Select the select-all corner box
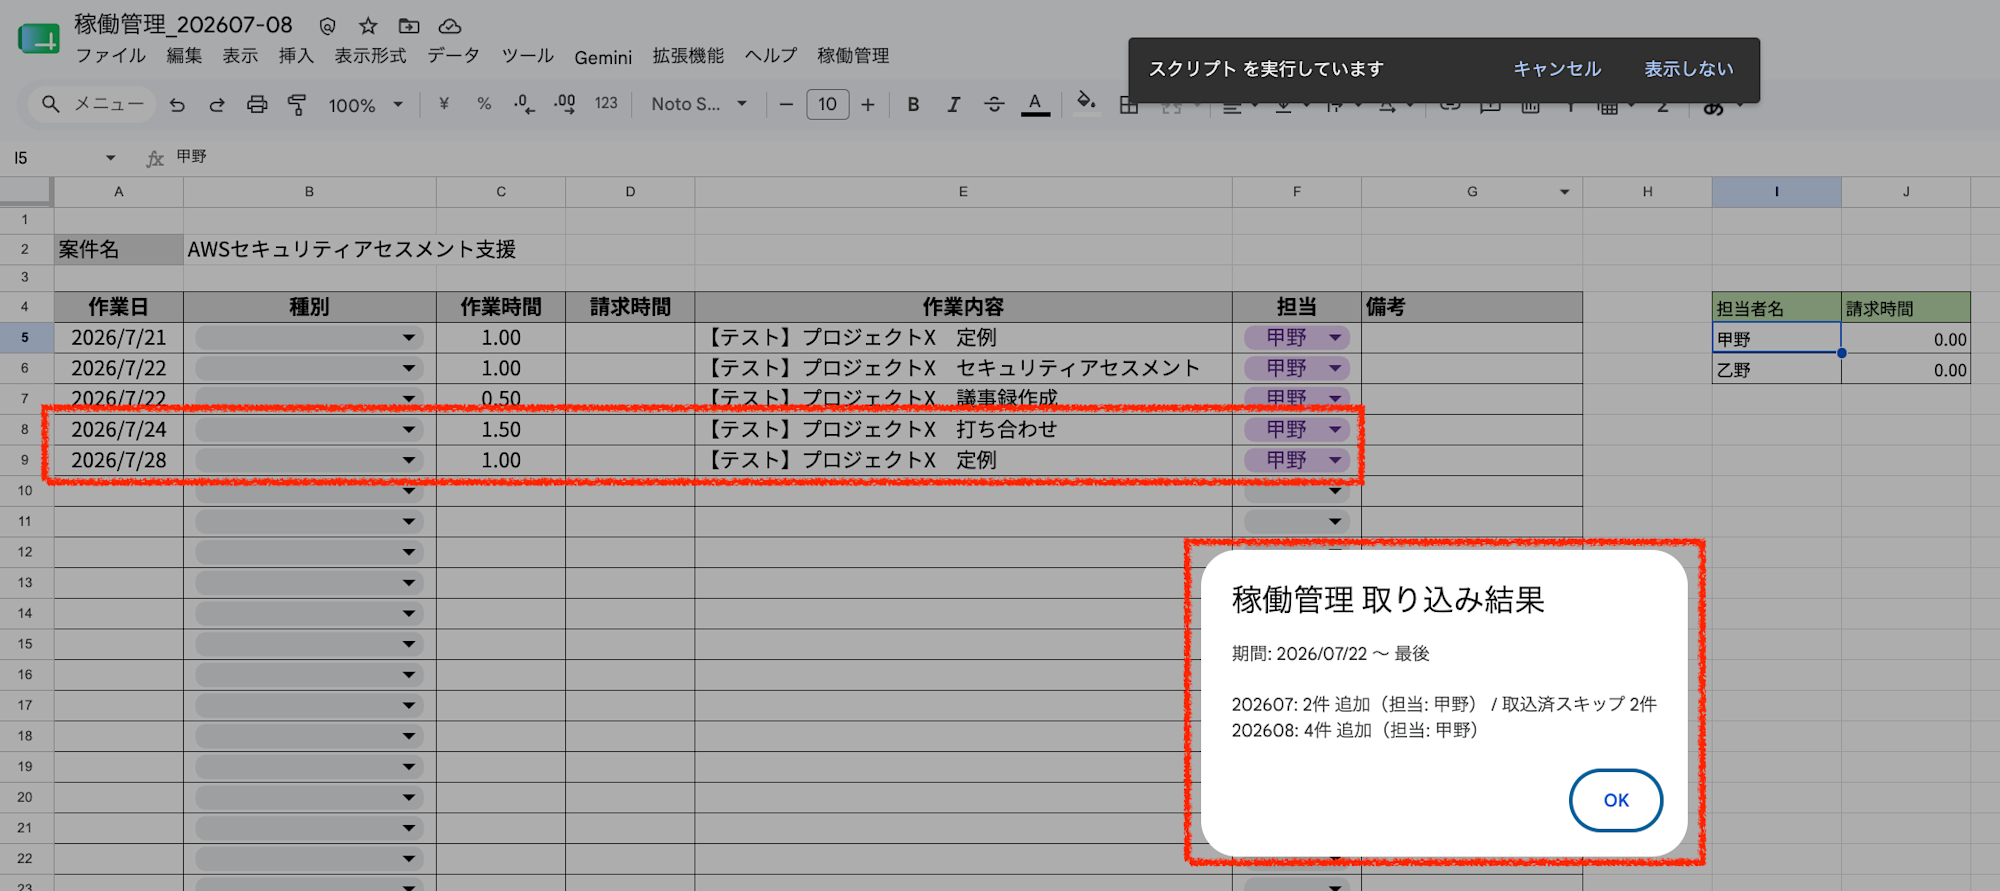The height and width of the screenshot is (891, 2000). coord(26,191)
